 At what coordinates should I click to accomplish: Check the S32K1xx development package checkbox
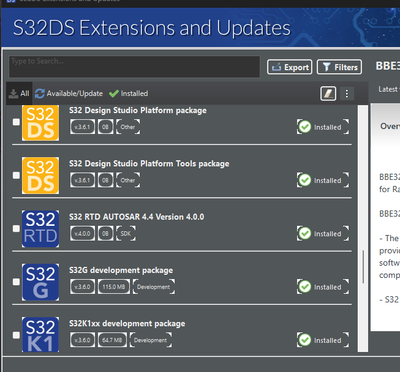(16, 335)
